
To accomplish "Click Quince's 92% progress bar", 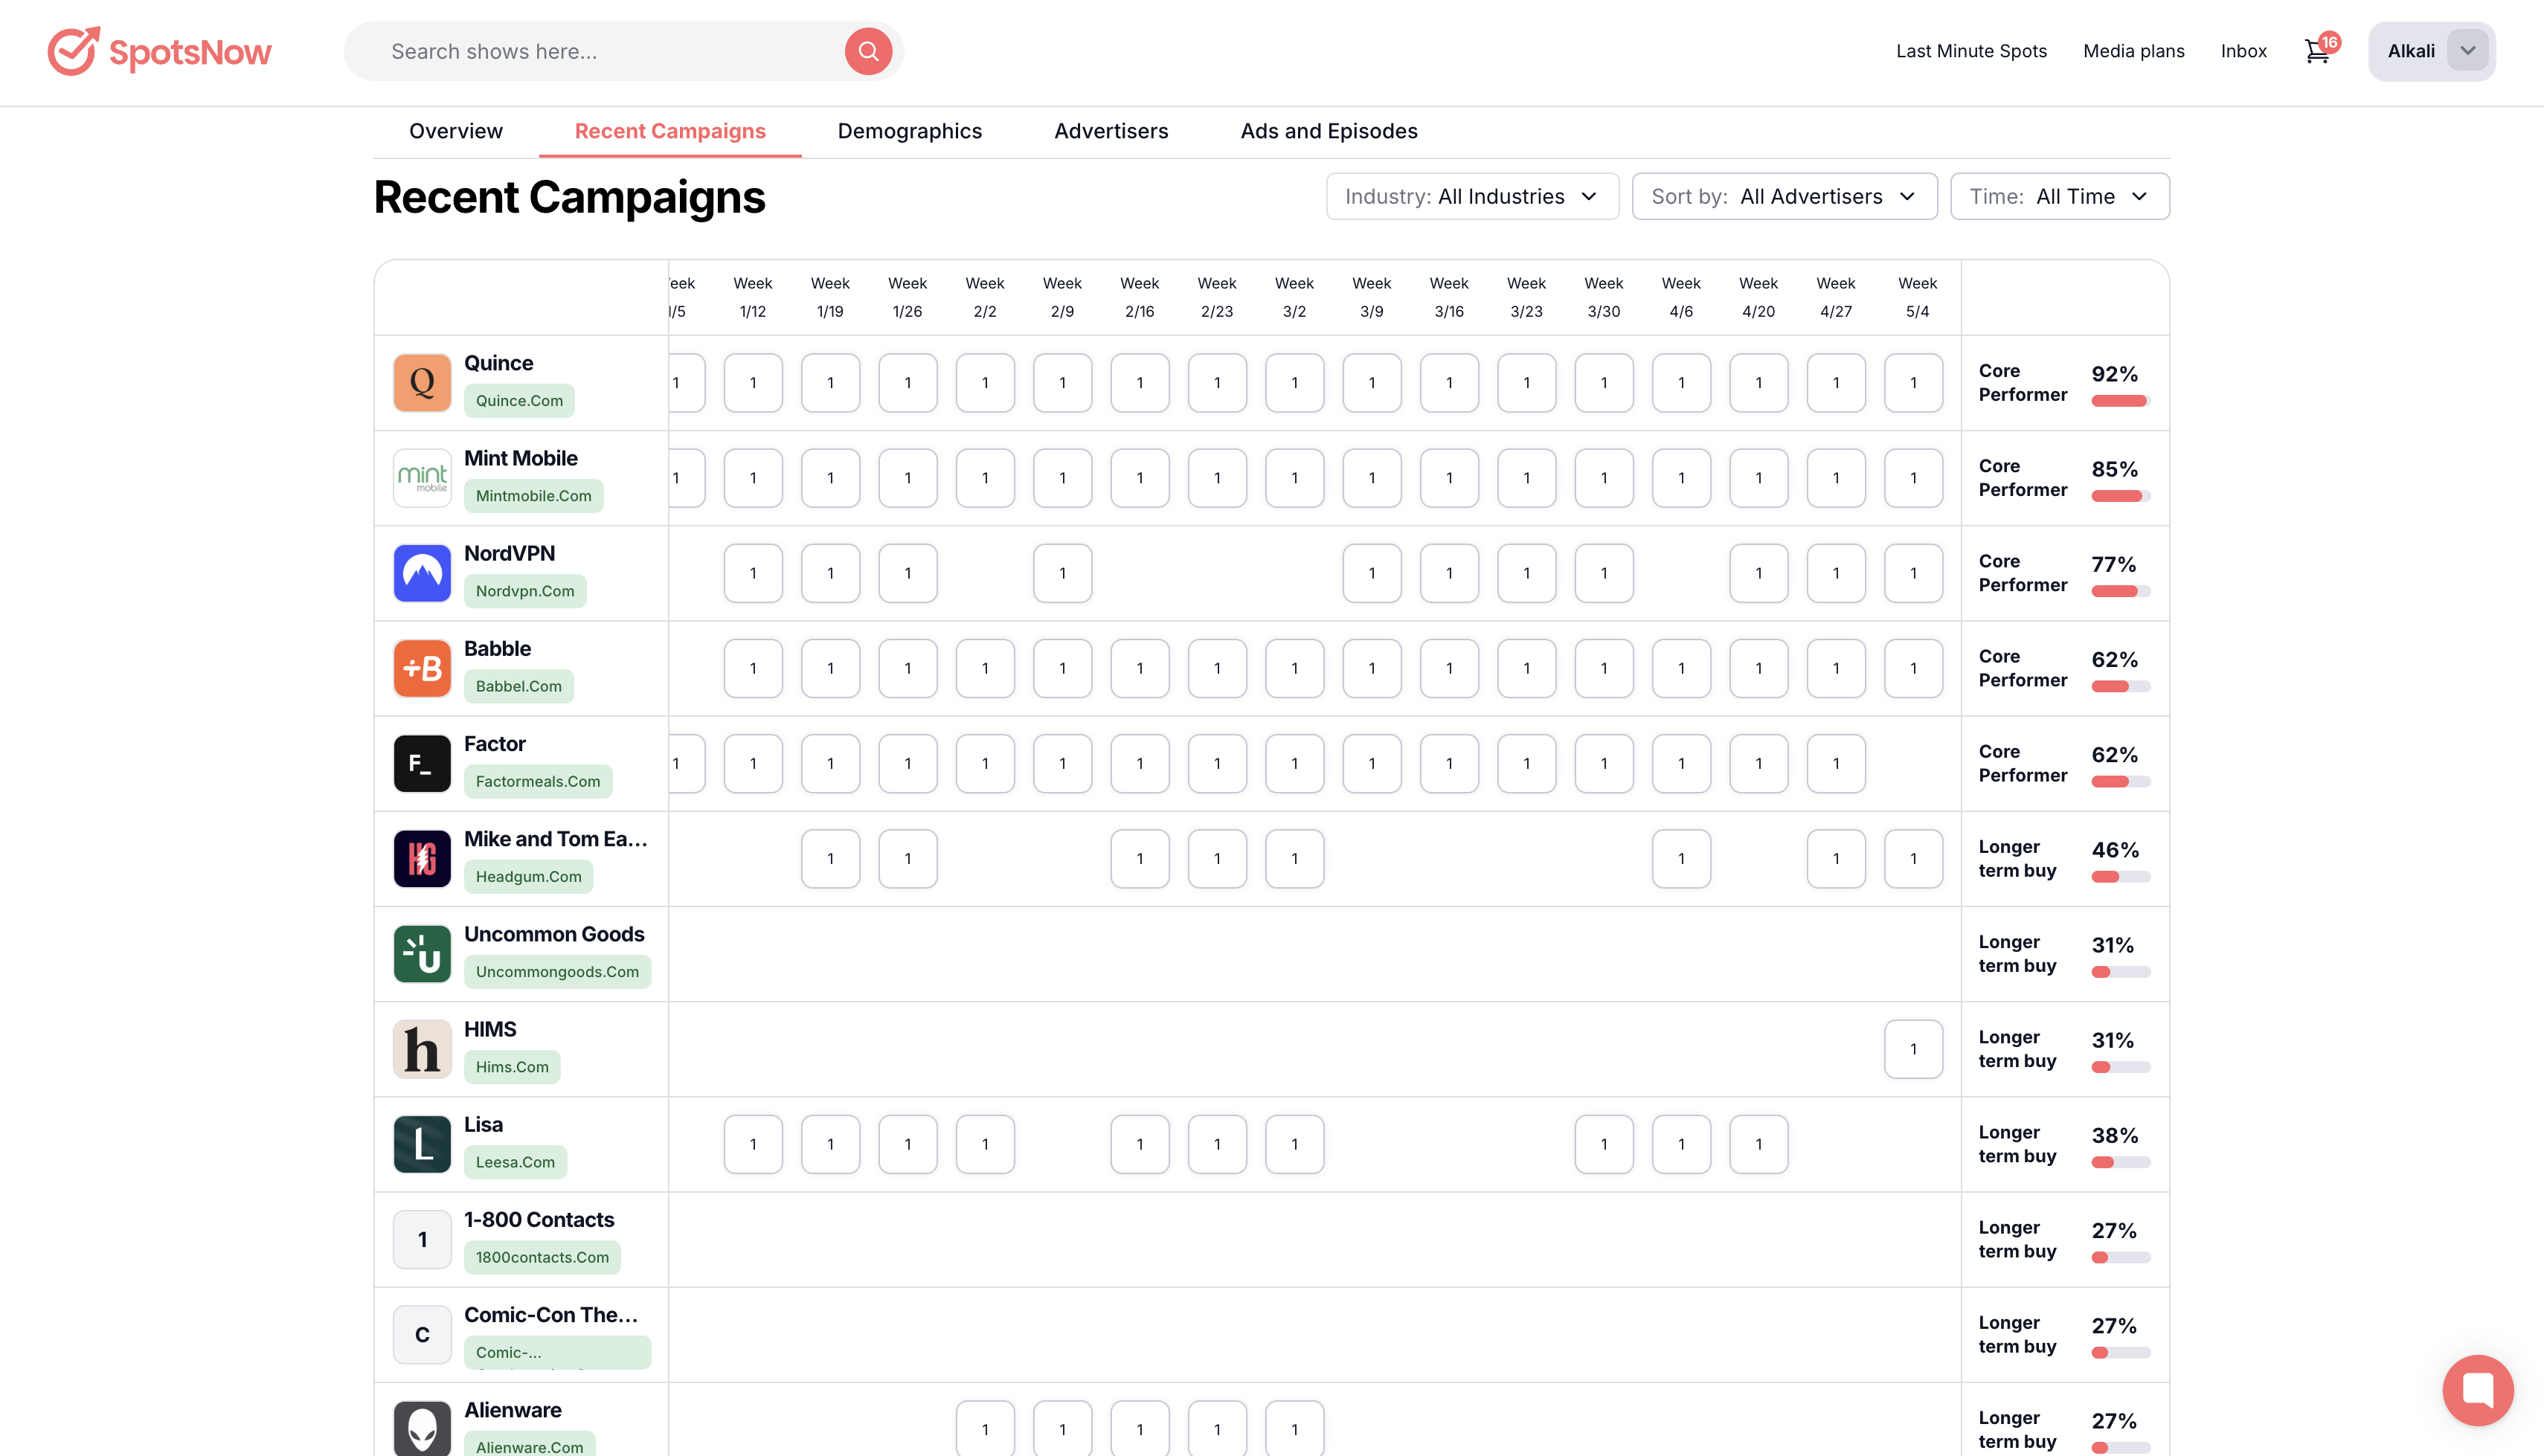I will point(2120,401).
